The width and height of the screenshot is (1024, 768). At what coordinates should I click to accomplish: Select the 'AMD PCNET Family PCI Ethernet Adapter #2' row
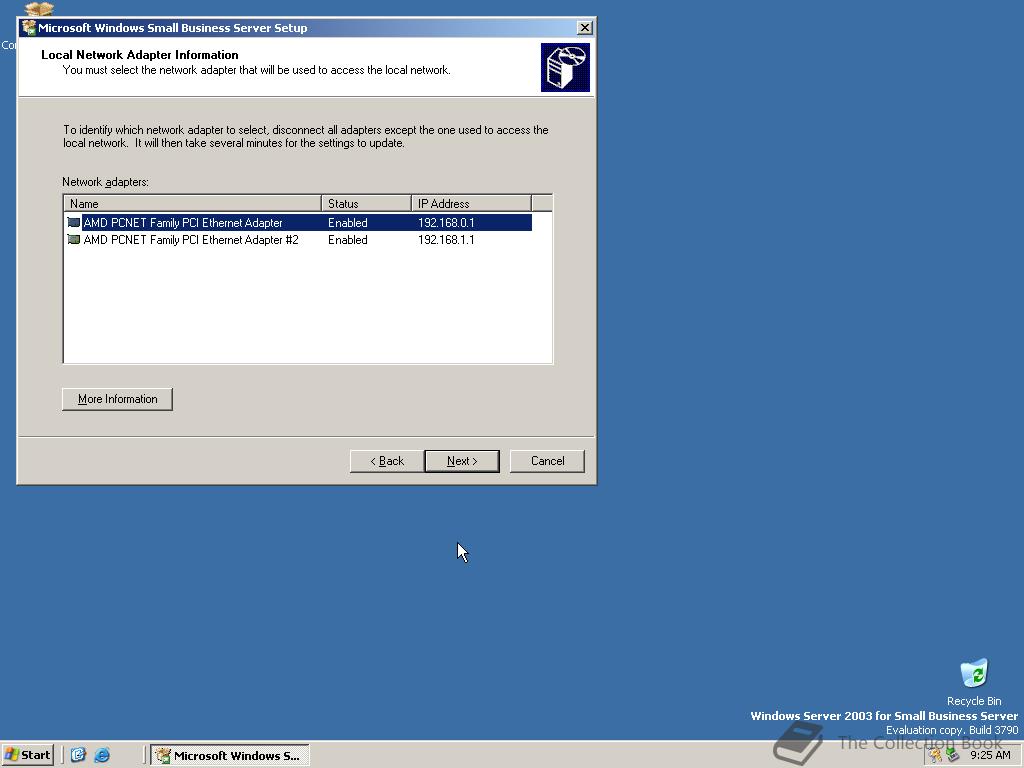(299, 240)
